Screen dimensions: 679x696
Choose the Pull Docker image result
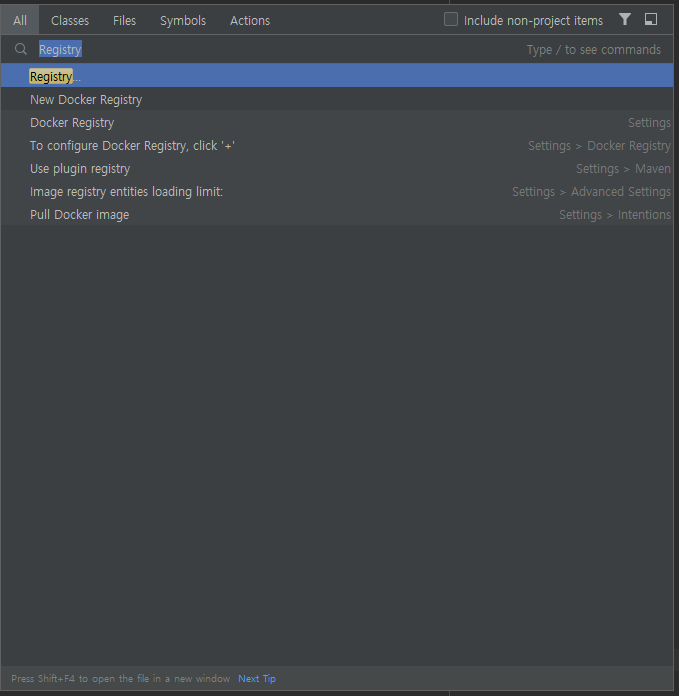(x=337, y=214)
